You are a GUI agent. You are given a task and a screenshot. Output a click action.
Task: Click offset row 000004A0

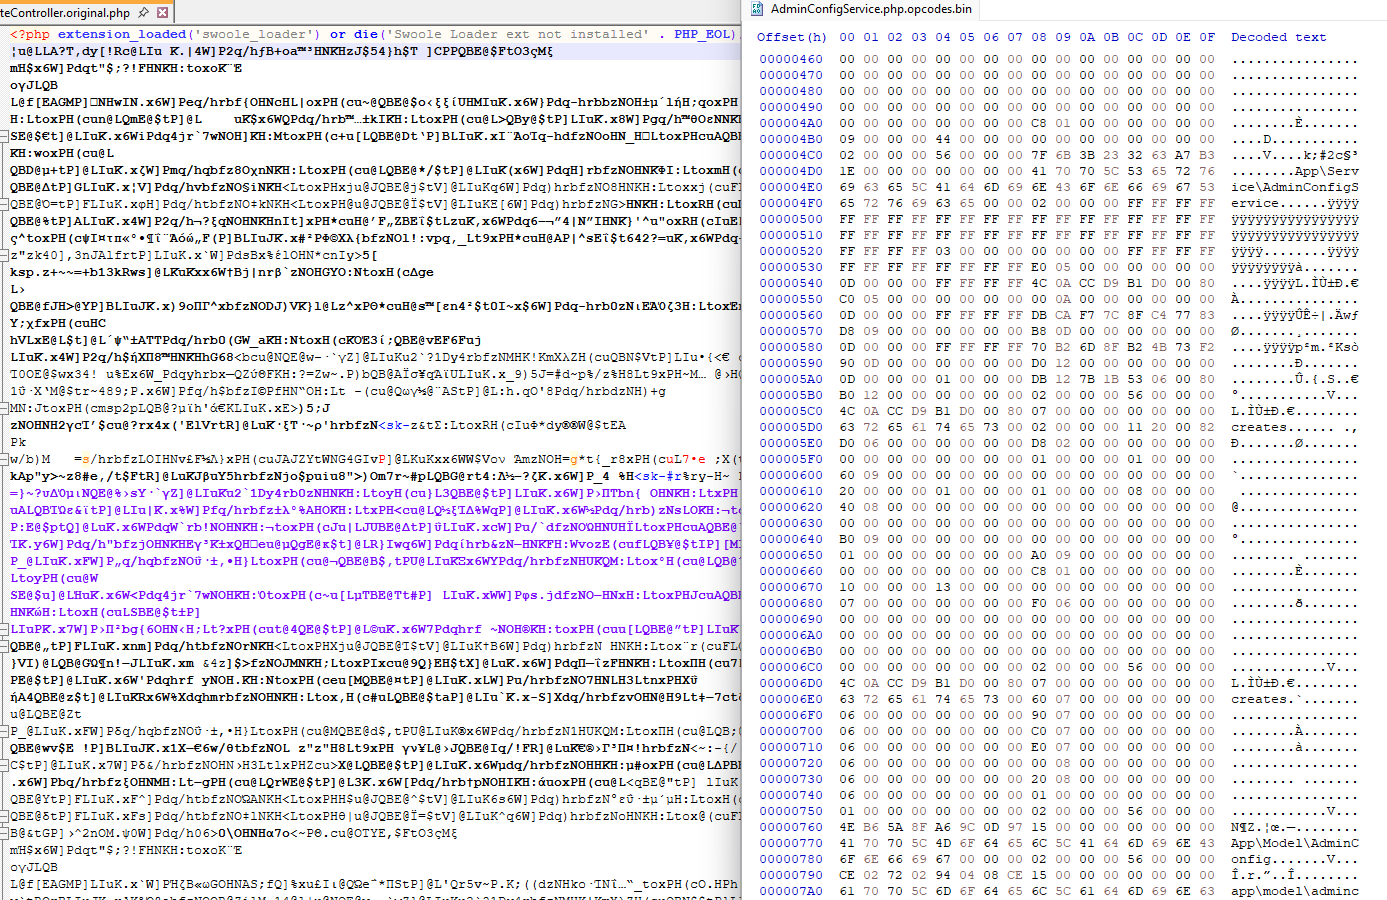pyautogui.click(x=791, y=123)
